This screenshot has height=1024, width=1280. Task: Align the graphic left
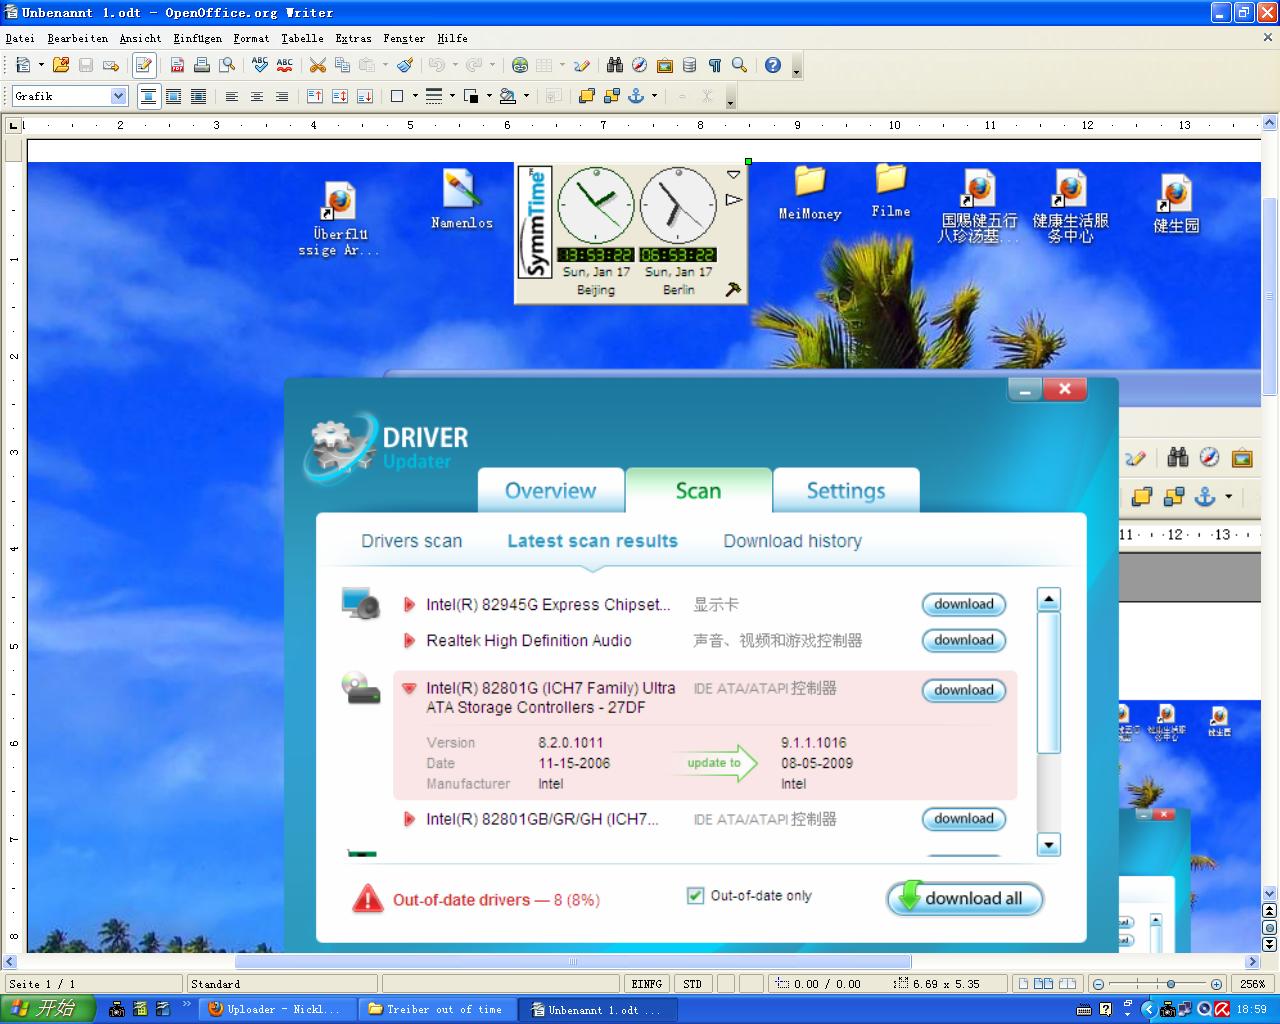(x=232, y=96)
